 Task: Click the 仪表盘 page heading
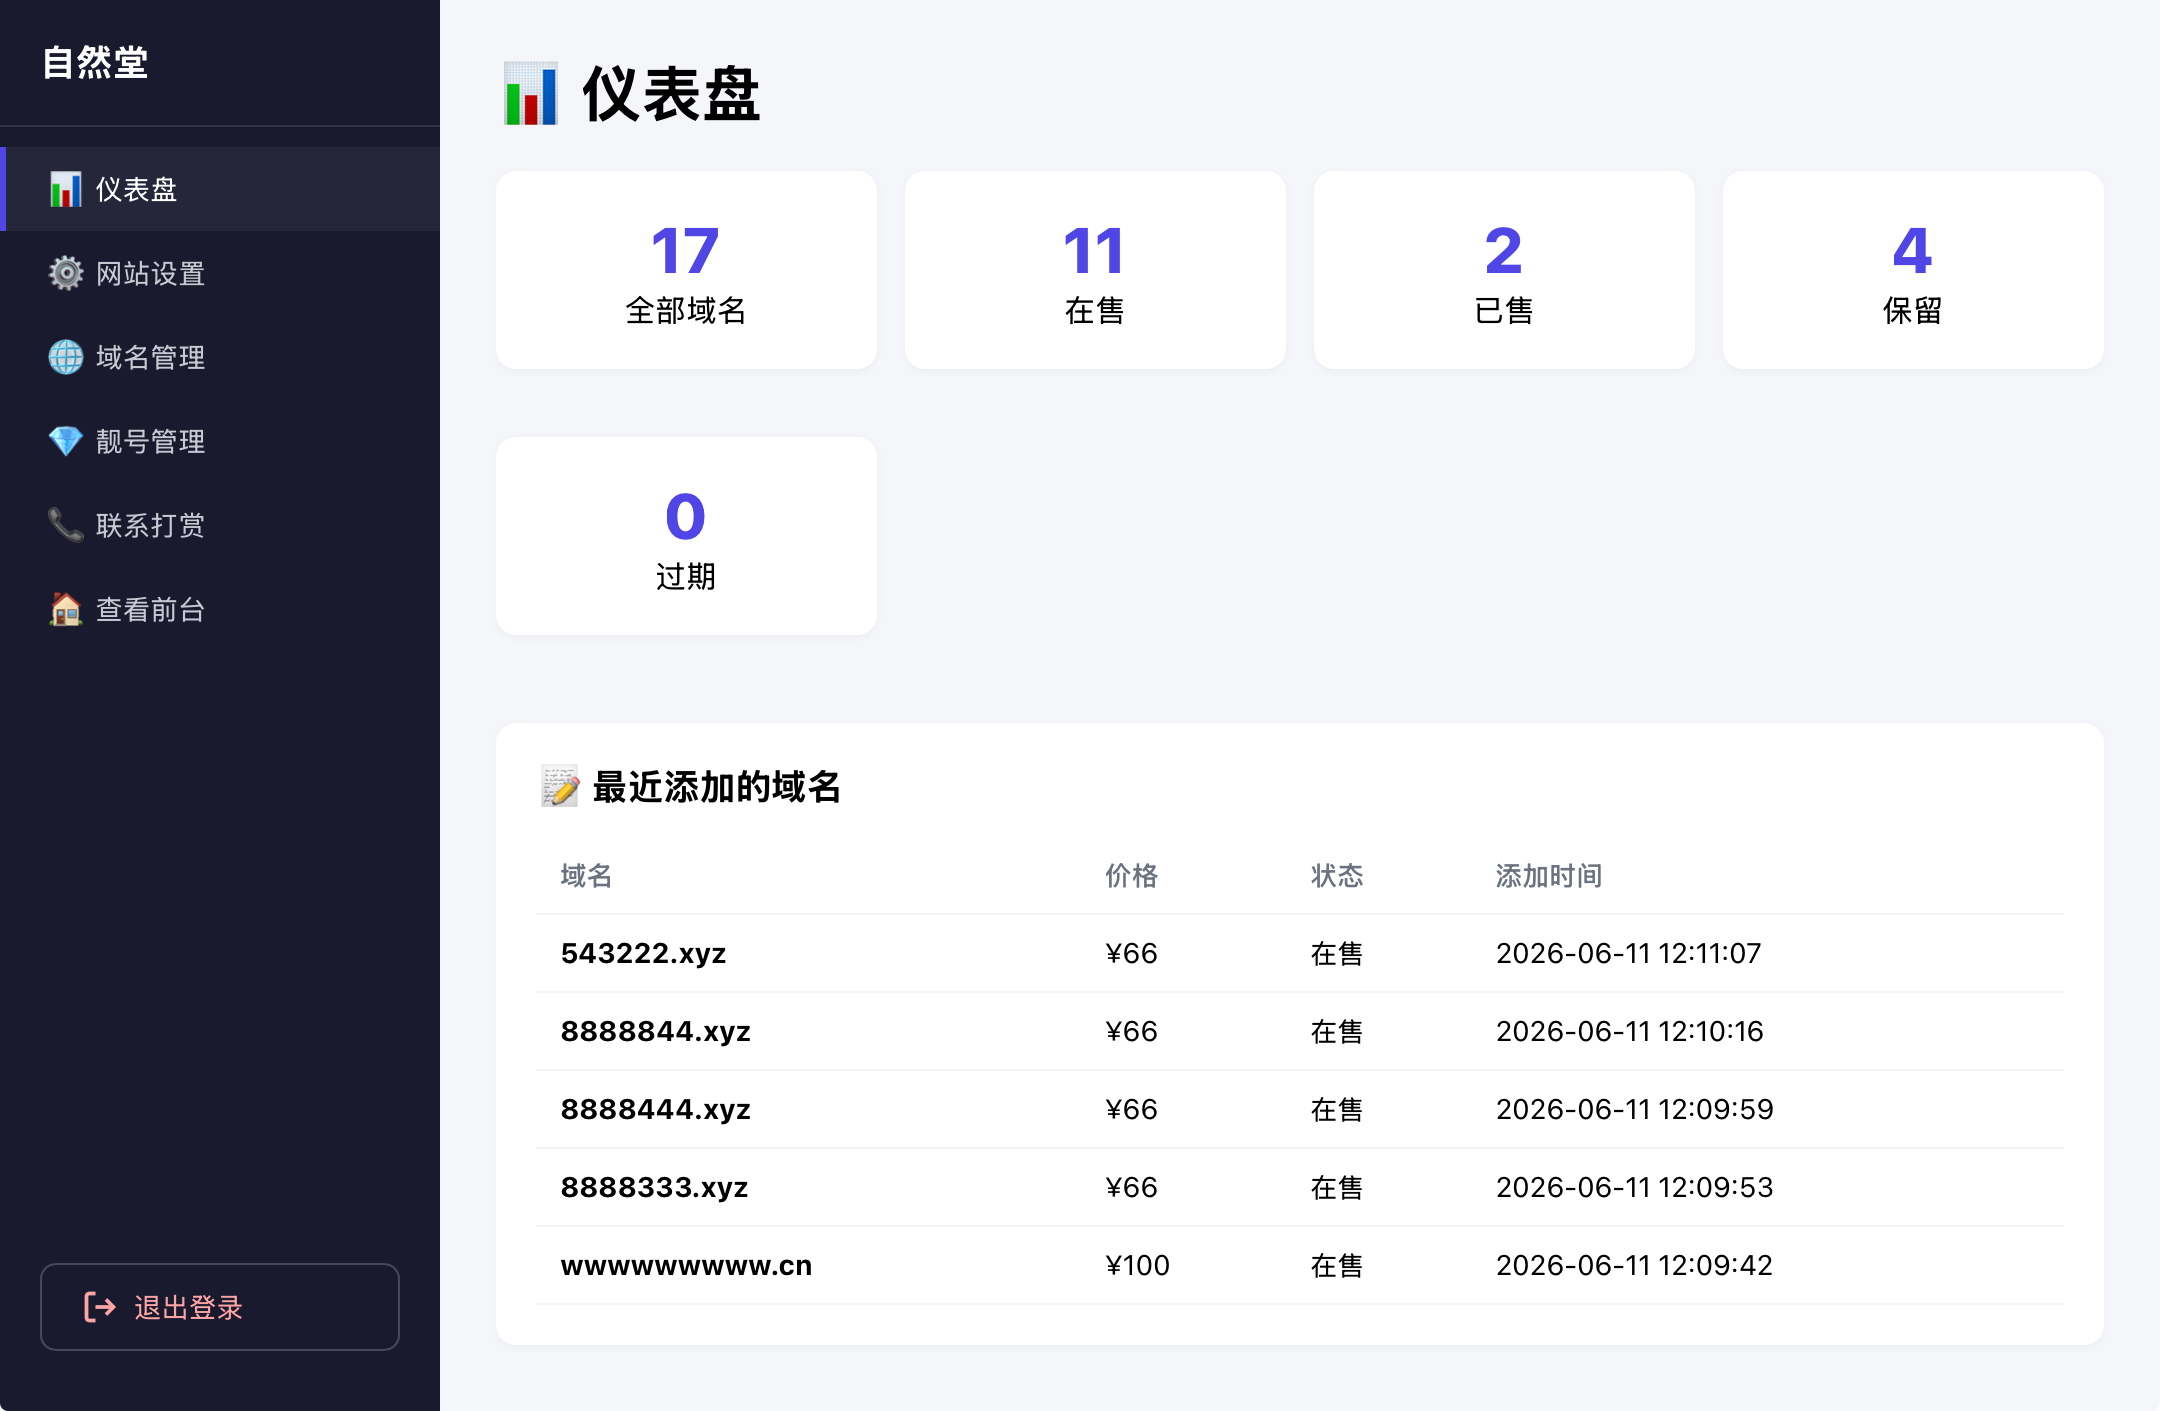point(671,95)
